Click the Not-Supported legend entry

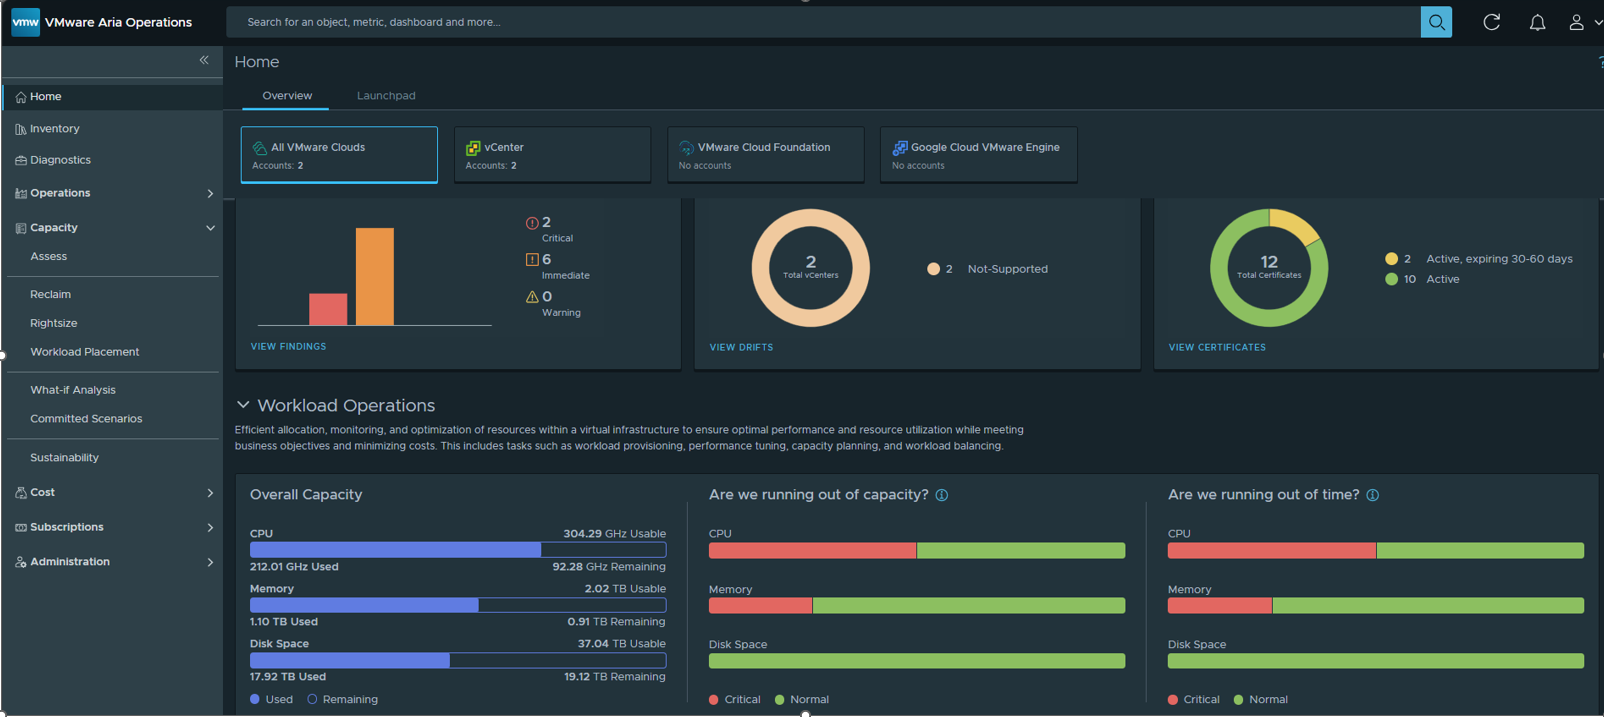(x=988, y=269)
